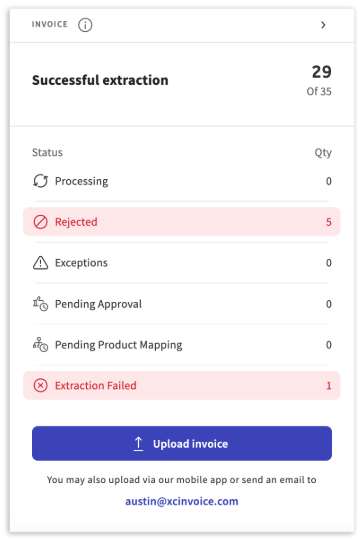Select the Rejected status row
Viewport: 361px width, 540px height.
(x=182, y=222)
